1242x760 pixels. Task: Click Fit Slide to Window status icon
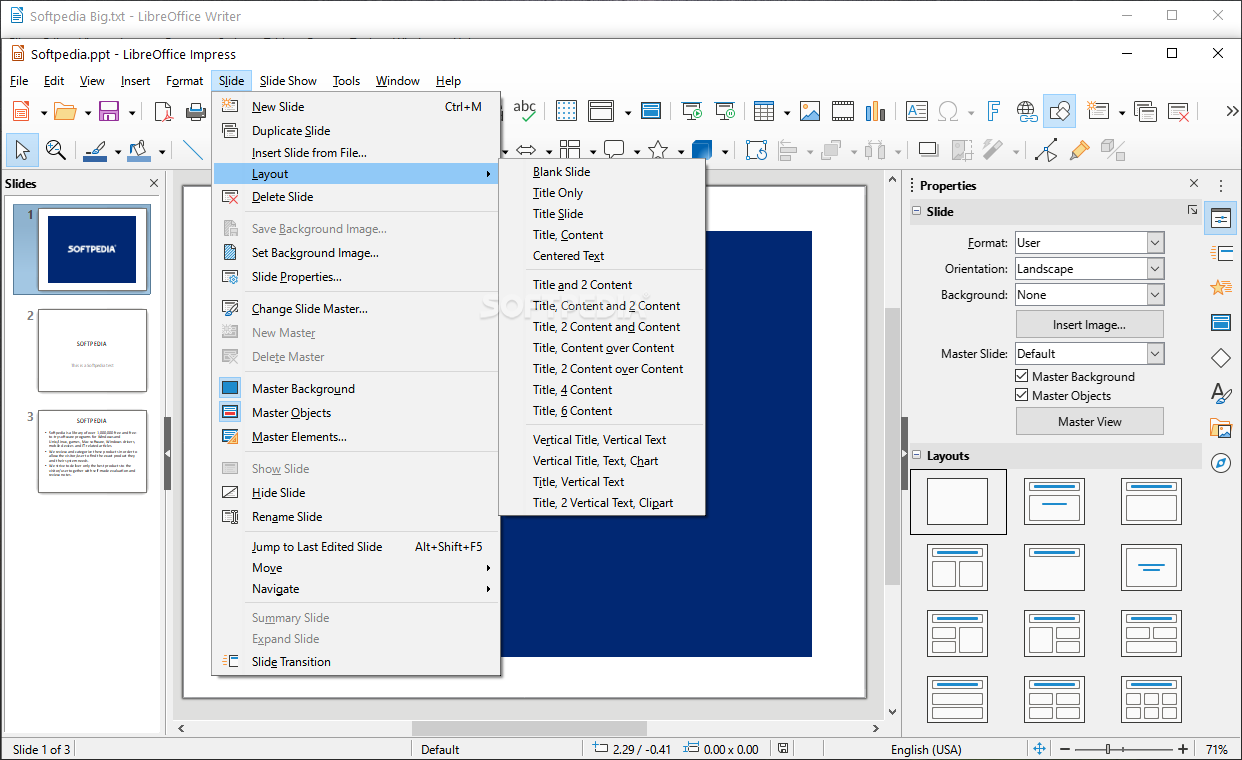click(1039, 749)
